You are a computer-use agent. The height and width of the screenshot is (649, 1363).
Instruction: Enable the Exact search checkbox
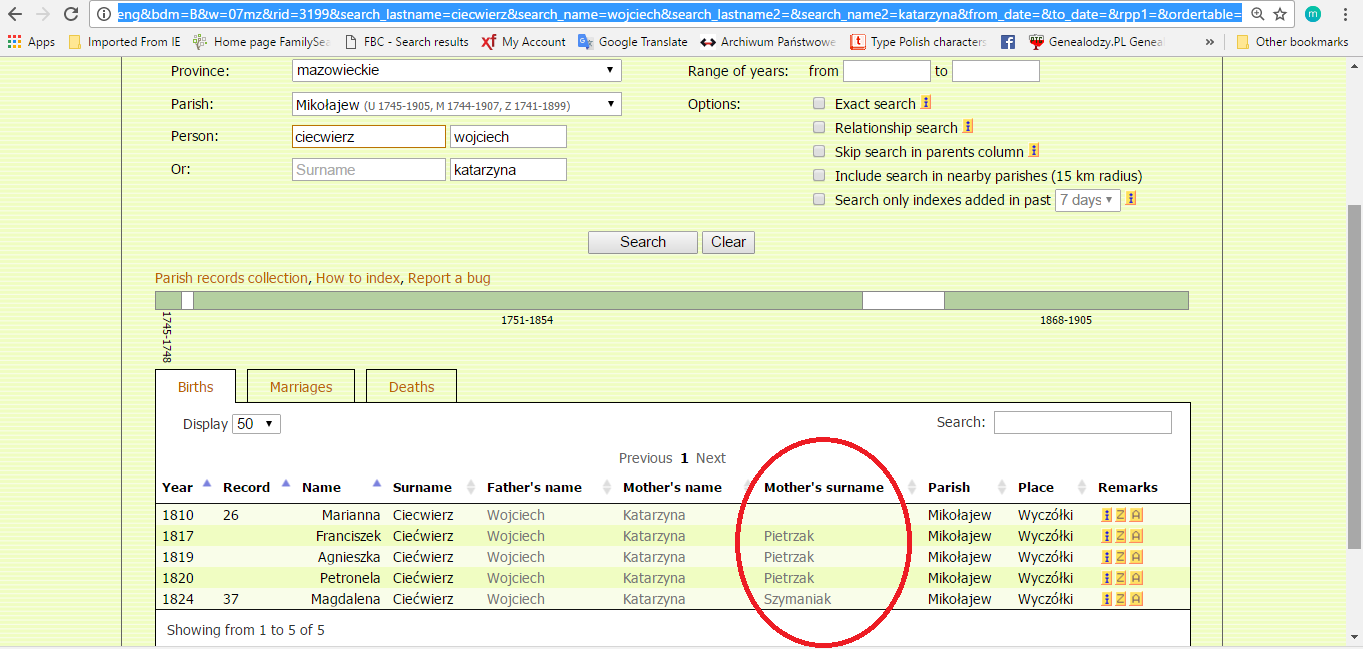pos(819,104)
